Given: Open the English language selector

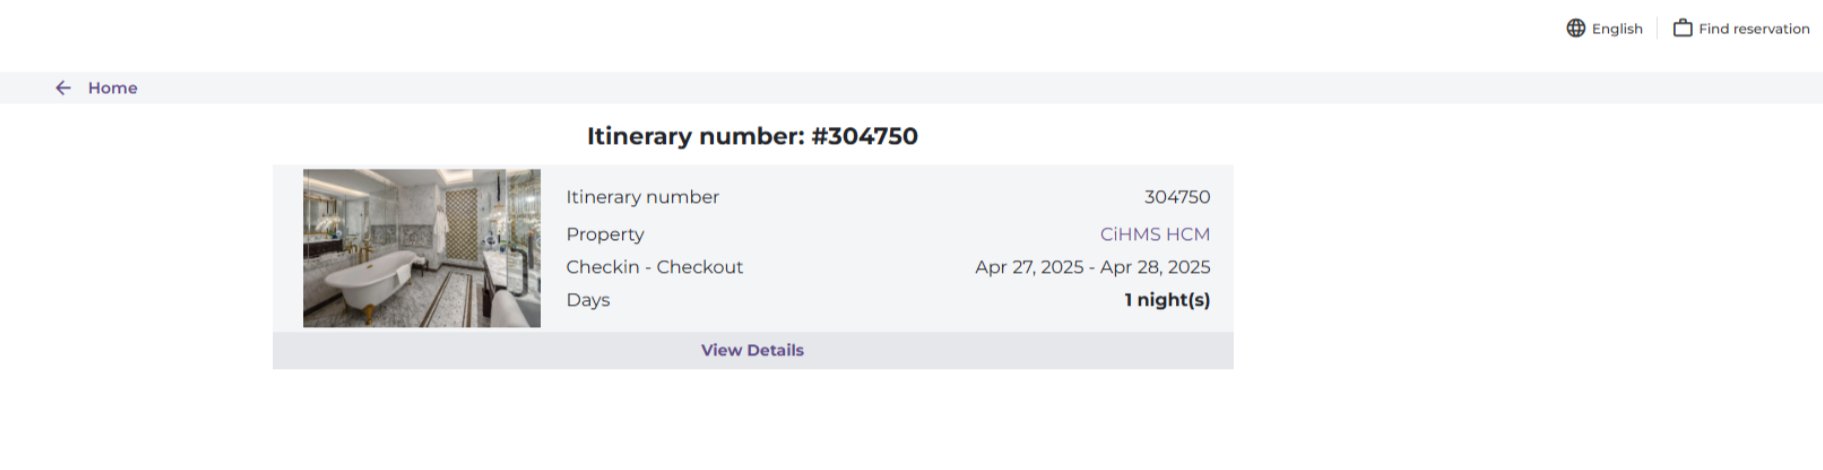Looking at the screenshot, I should pos(1617,29).
